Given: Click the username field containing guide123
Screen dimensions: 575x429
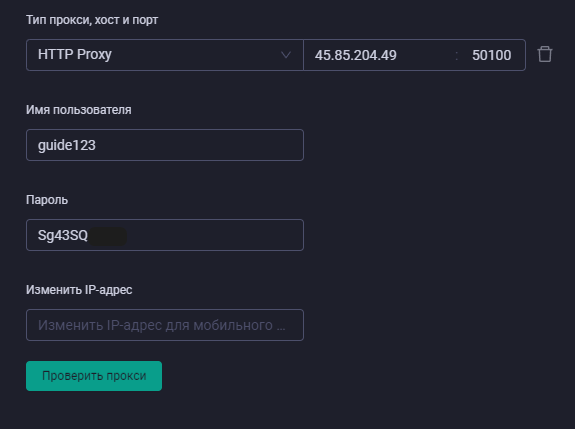Looking at the screenshot, I should [165, 145].
